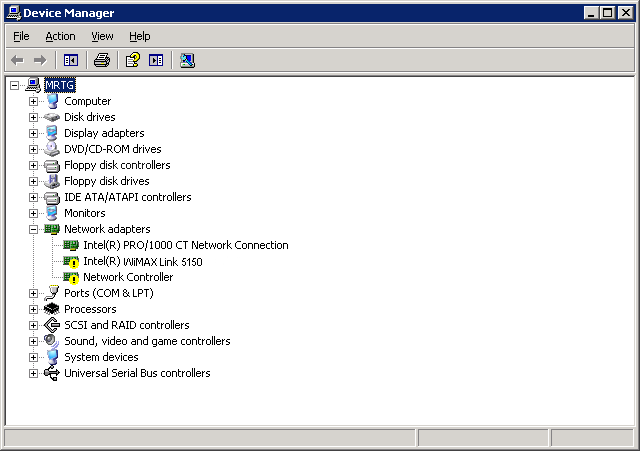Click the Sound, video and game controllers icon
Viewport: 640px width, 451px height.
(x=52, y=341)
